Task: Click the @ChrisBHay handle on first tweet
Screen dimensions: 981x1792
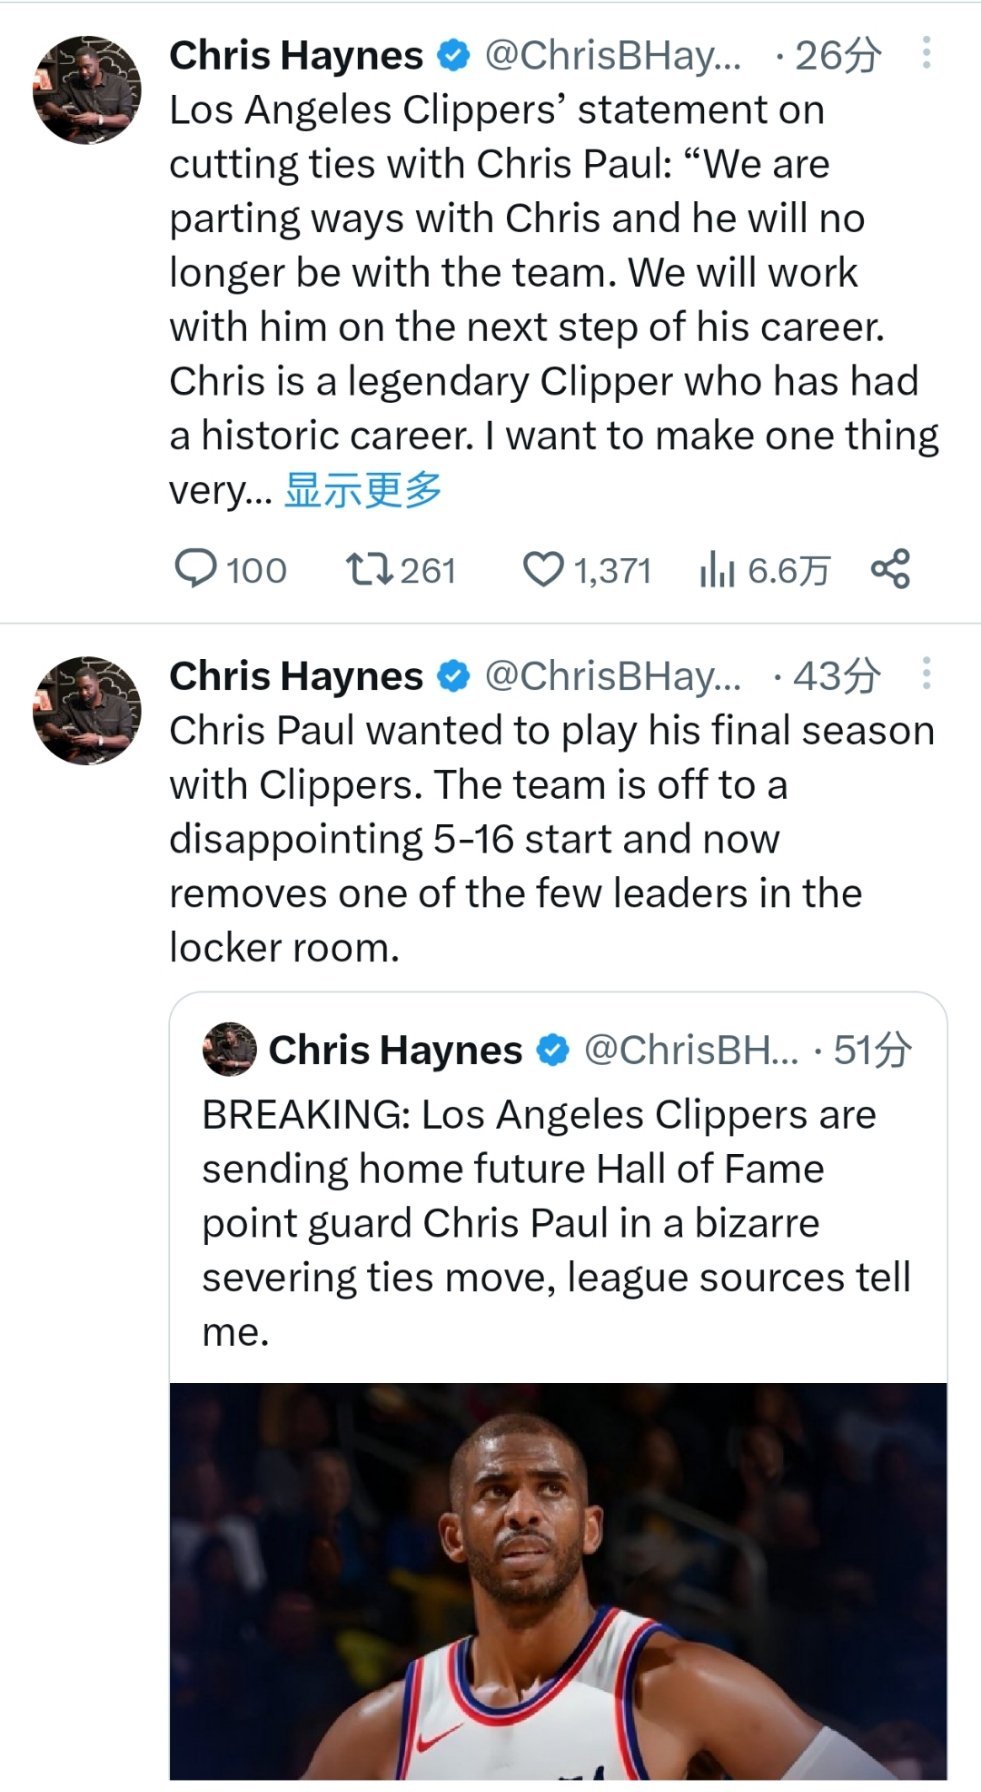Action: pos(612,56)
